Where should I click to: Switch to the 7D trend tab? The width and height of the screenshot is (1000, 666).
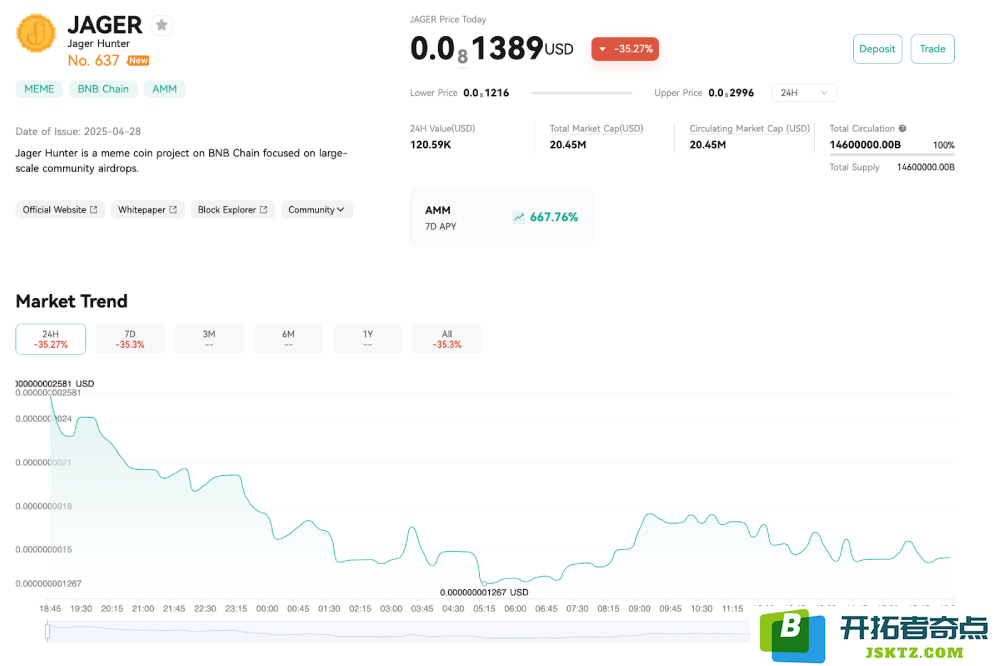pos(130,339)
